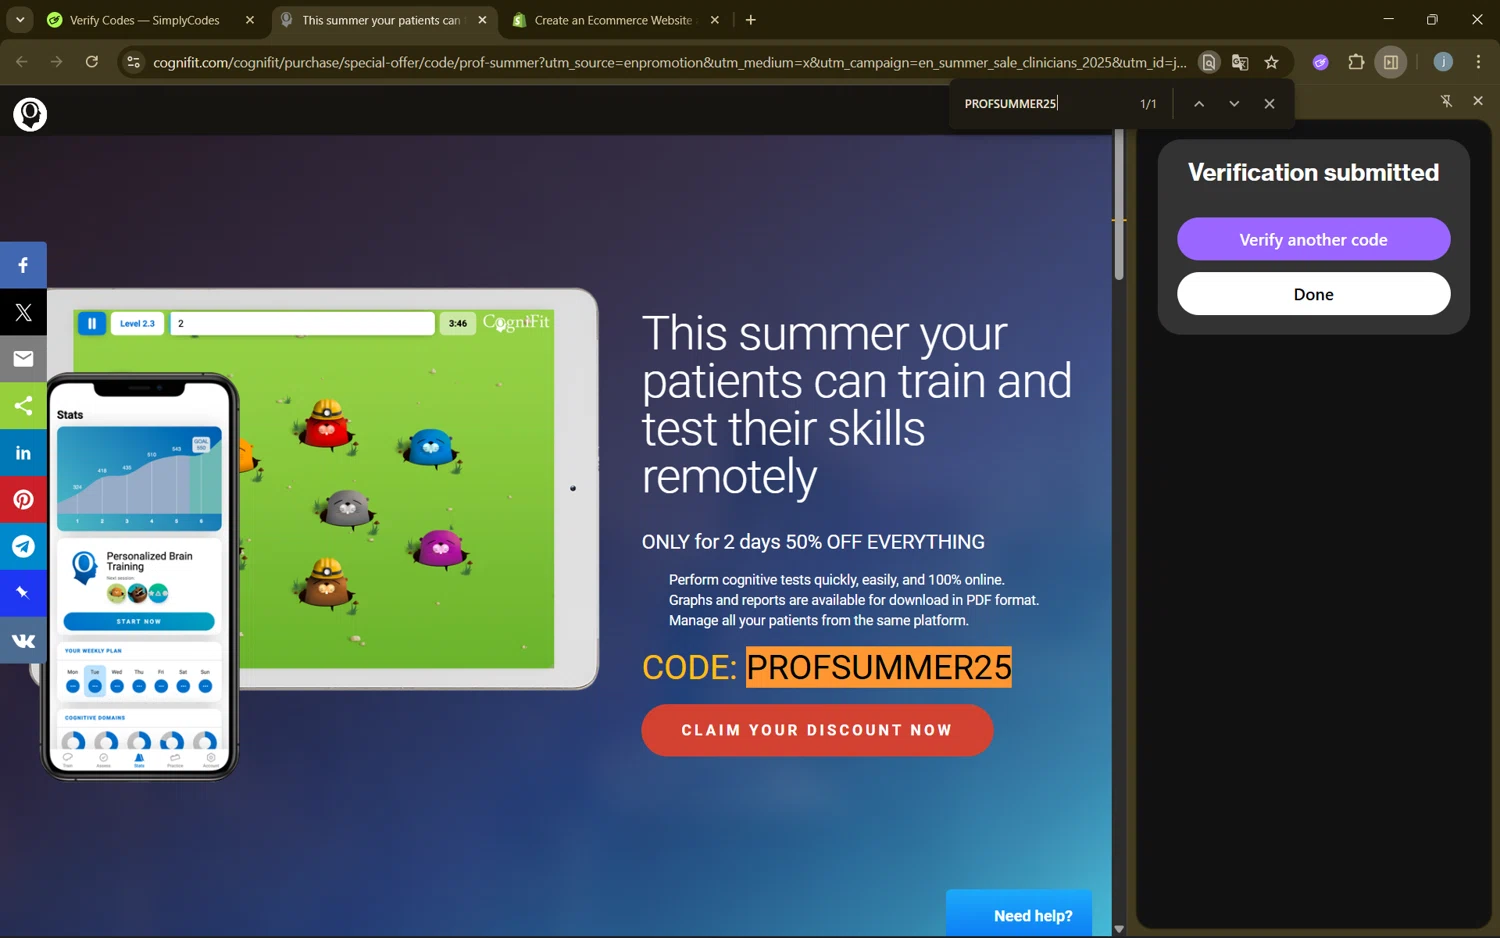The width and height of the screenshot is (1500, 938).
Task: Click START NOW on phone mockup
Action: (x=139, y=621)
